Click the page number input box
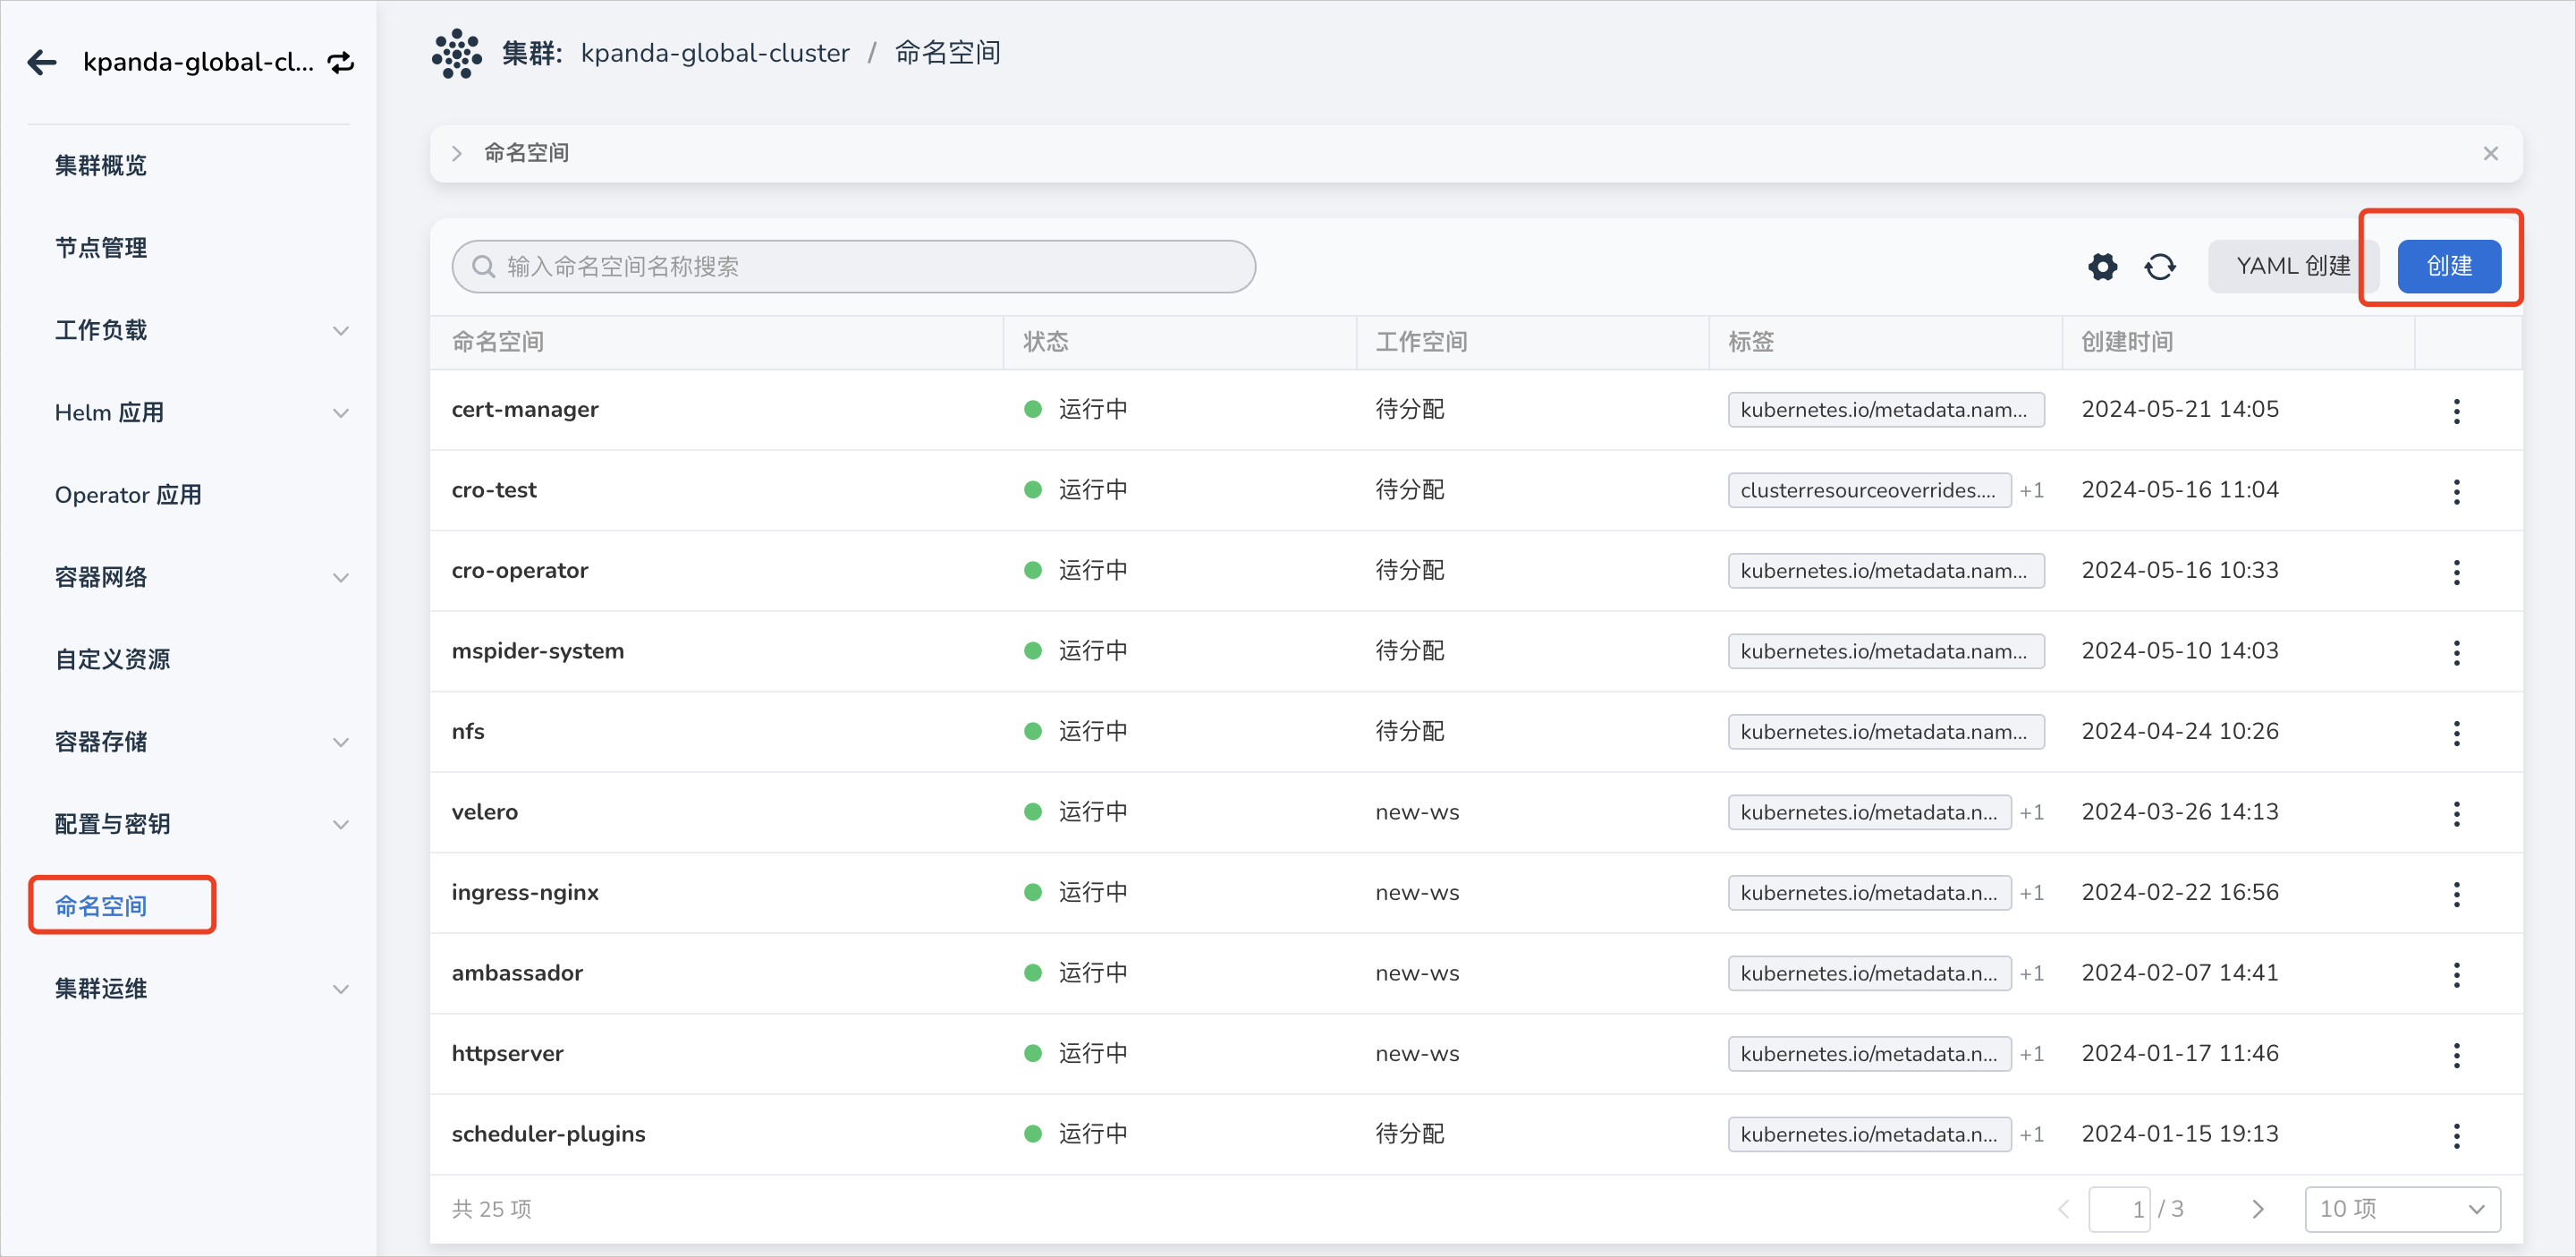 pyautogui.click(x=2118, y=1209)
